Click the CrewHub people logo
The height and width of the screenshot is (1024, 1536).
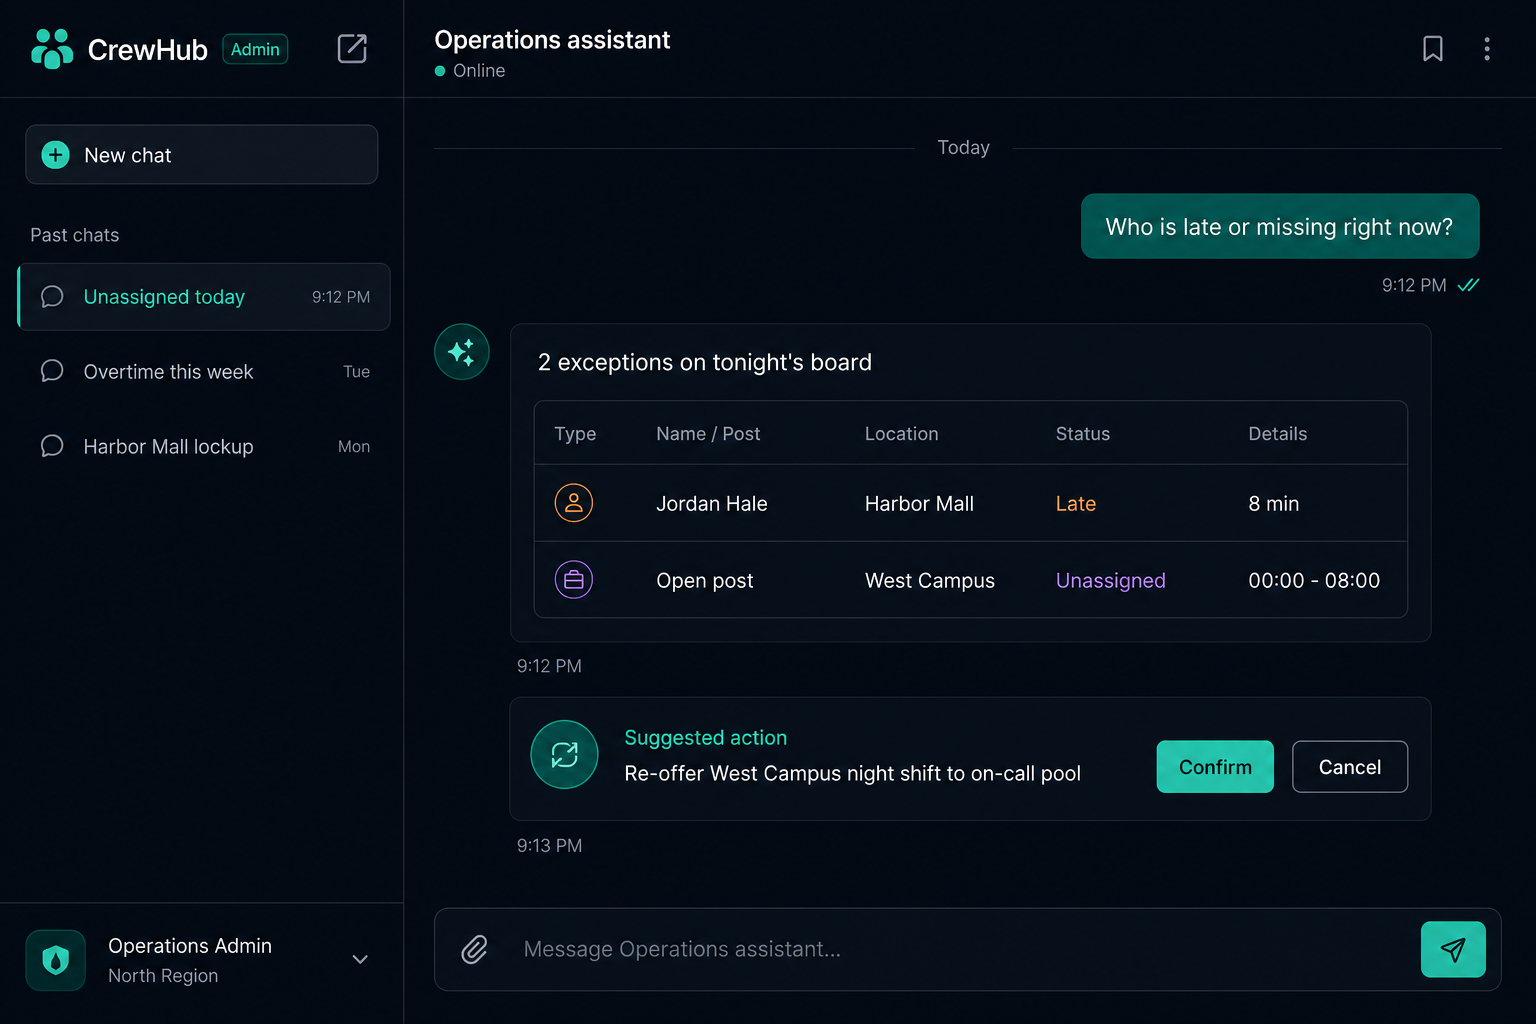point(52,49)
